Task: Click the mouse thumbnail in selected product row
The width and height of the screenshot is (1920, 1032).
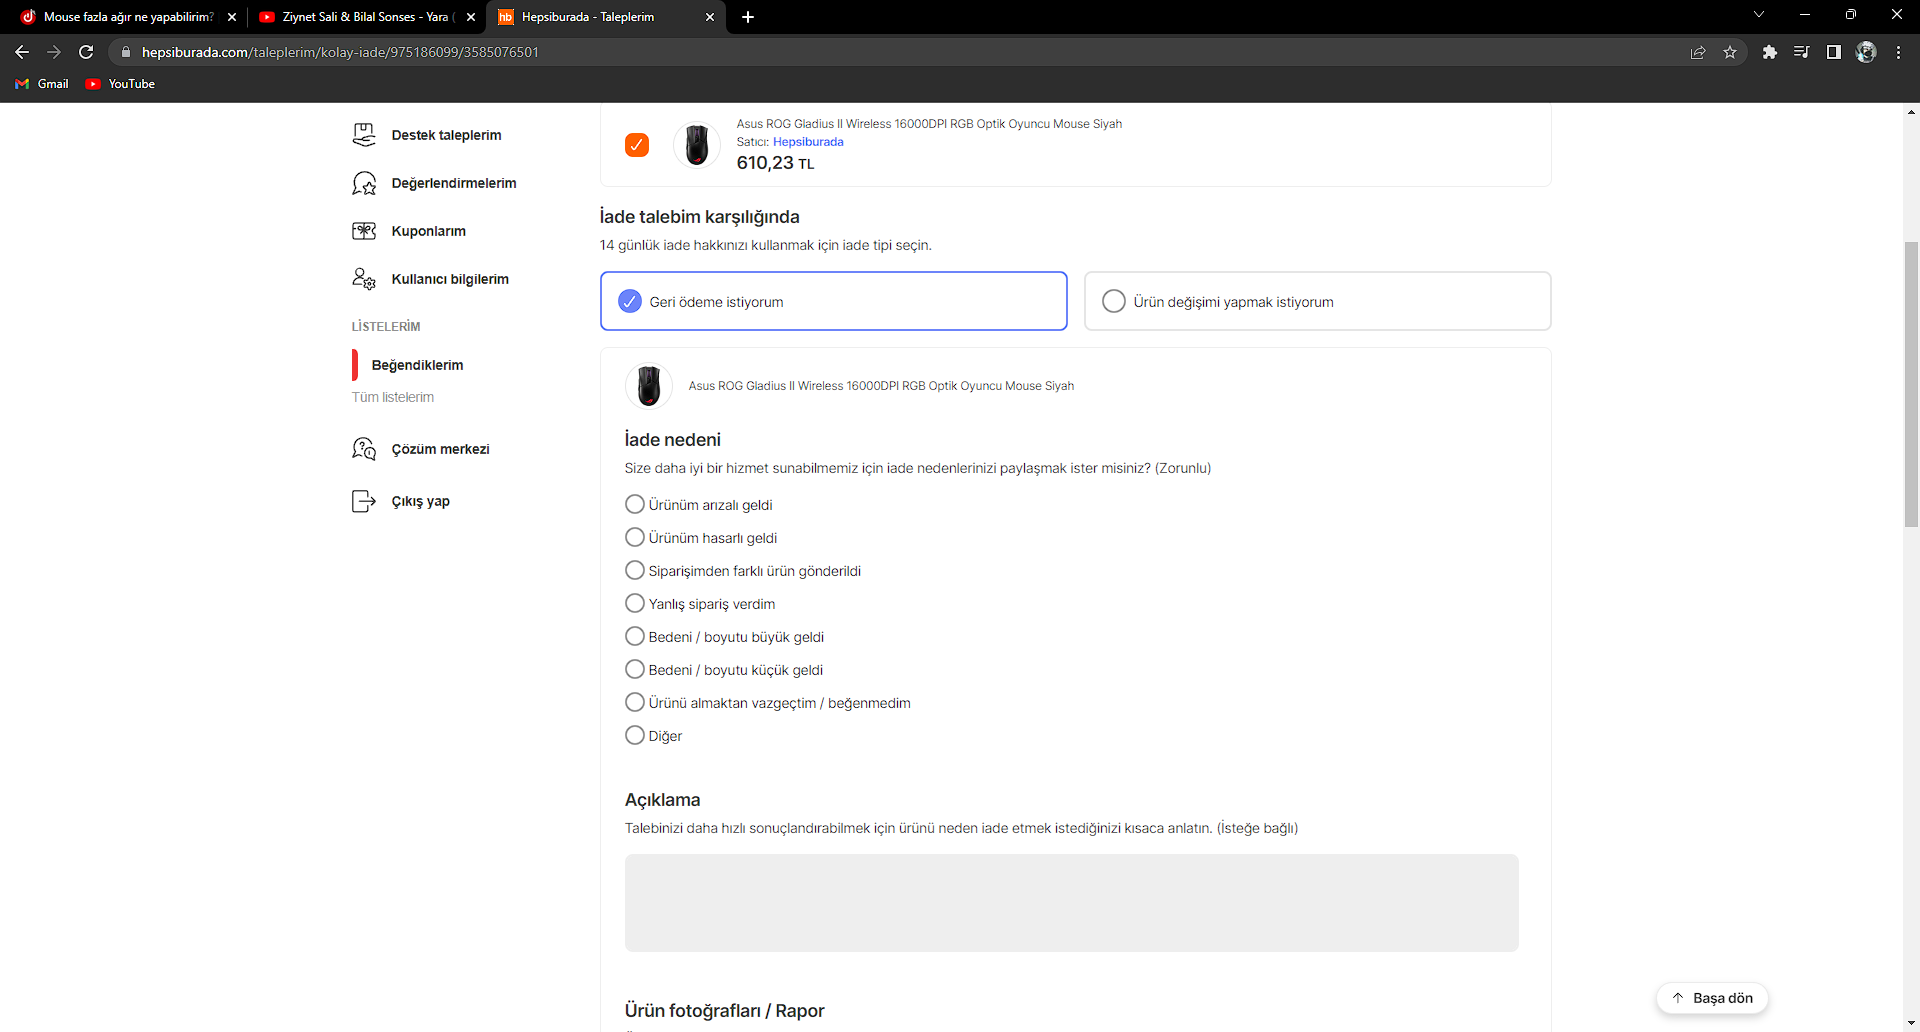Action: pyautogui.click(x=697, y=145)
